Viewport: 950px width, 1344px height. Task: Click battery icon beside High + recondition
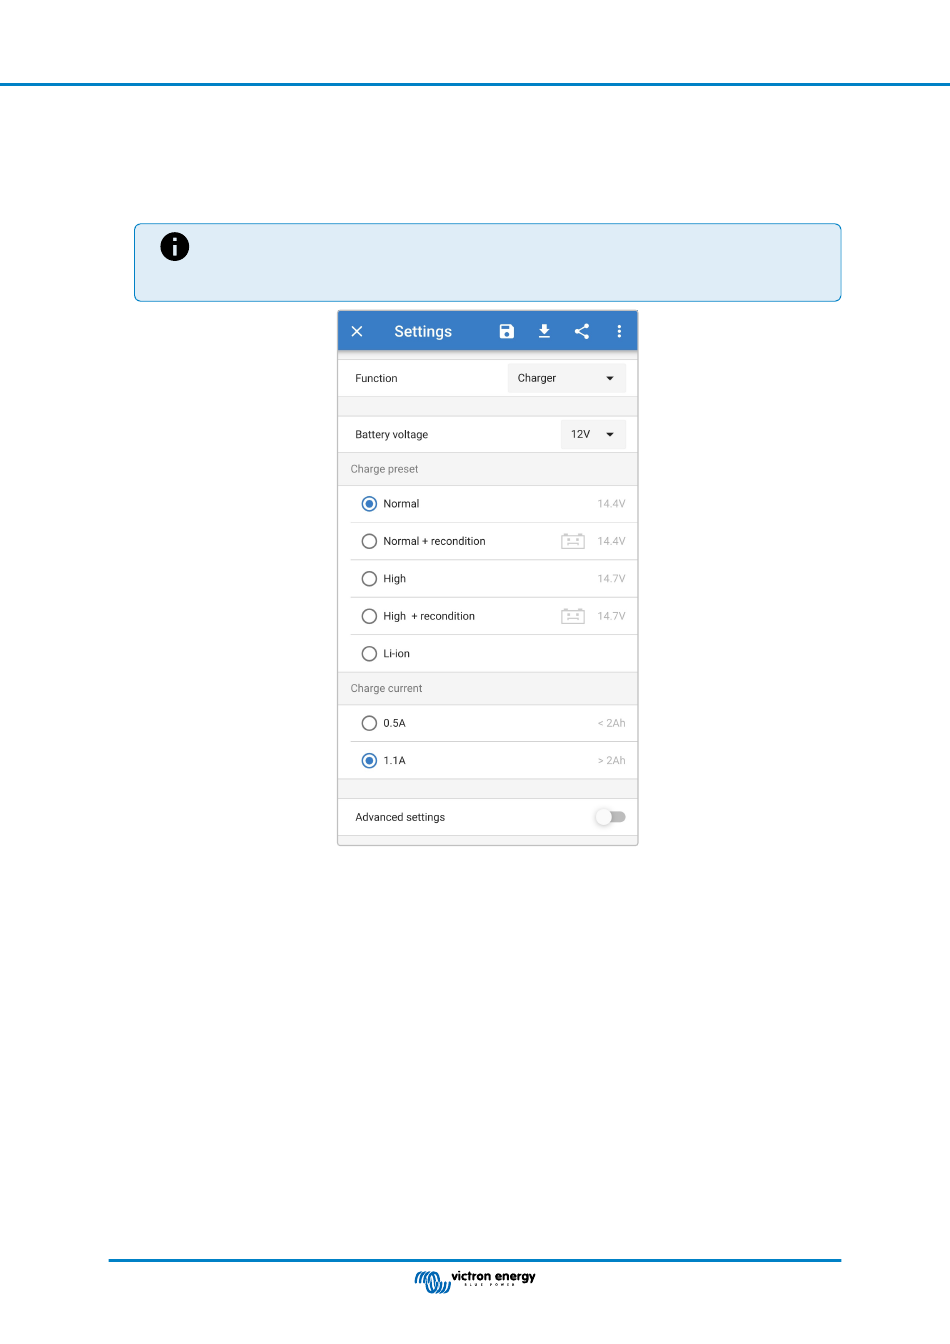[x=573, y=616]
